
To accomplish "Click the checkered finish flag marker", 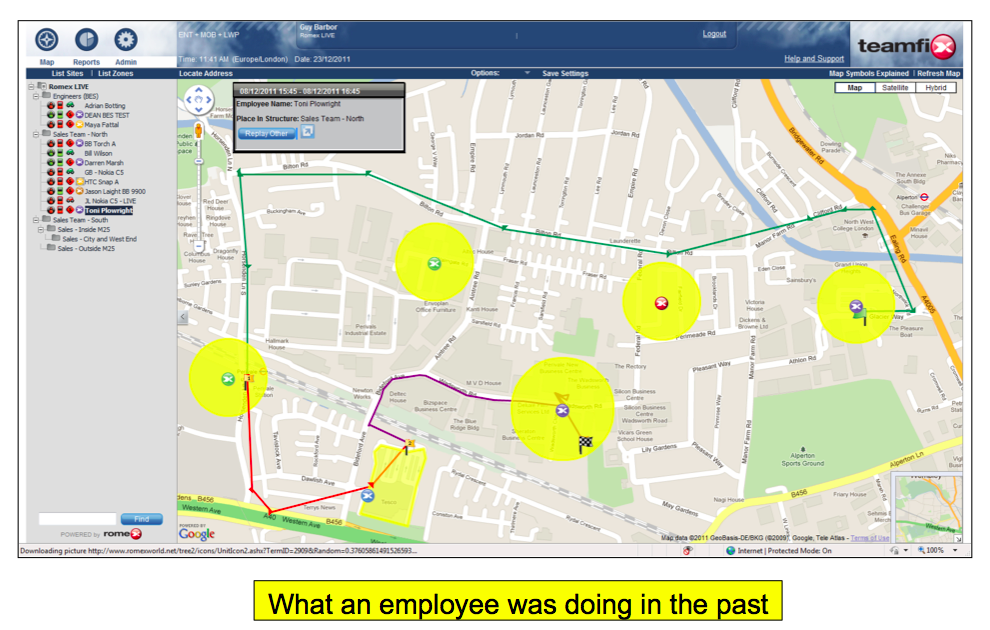I will pos(585,444).
